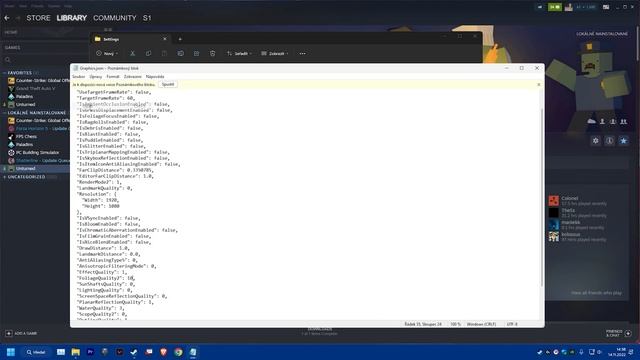Click the Copy icon in File Explorer toolbar

tap(148, 53)
